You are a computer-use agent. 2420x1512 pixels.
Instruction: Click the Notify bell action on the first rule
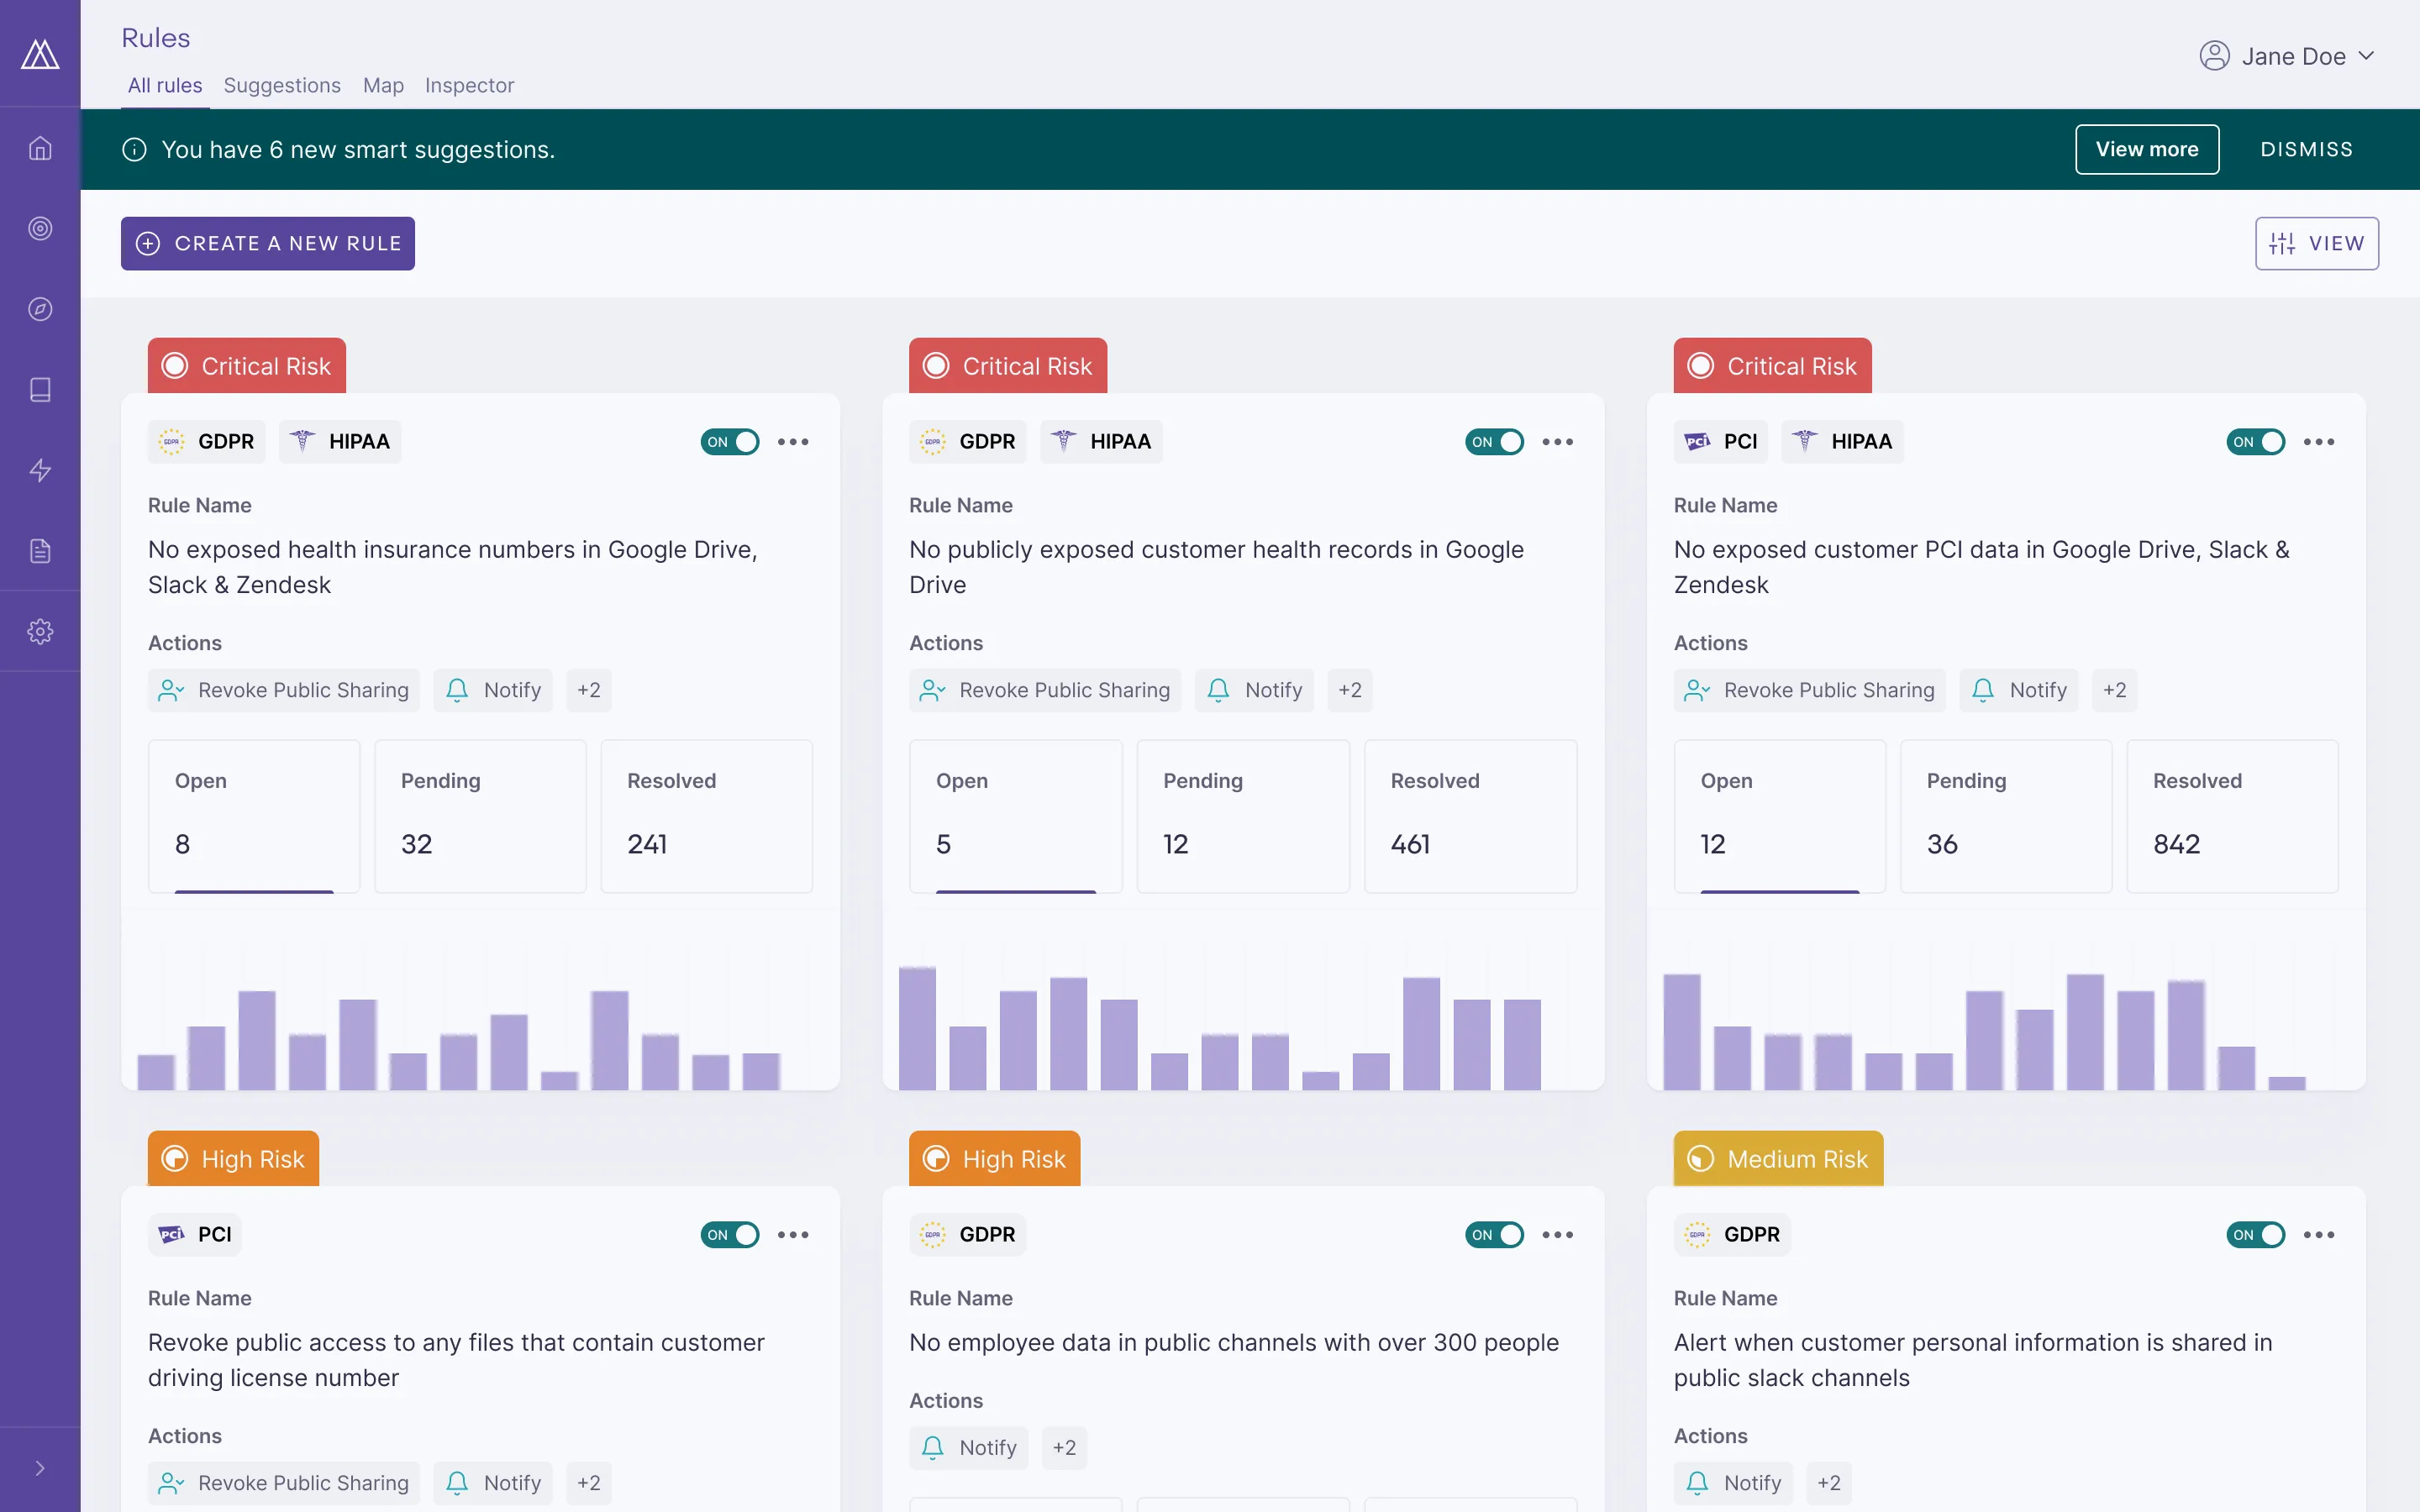coord(492,689)
